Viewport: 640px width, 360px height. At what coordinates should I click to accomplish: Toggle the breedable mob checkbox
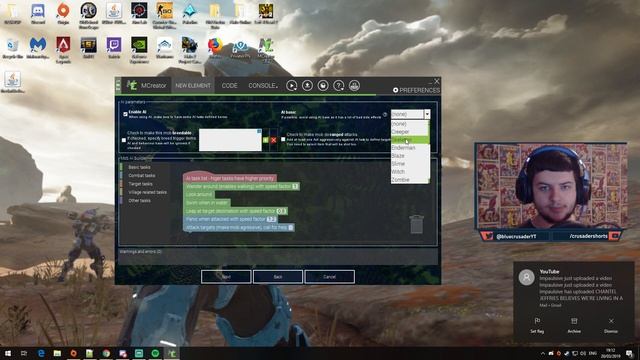pyautogui.click(x=124, y=140)
